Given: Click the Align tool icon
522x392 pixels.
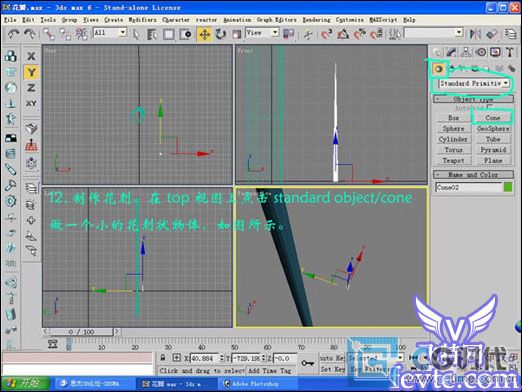Looking at the screenshot, I should pyautogui.click(x=492, y=34).
